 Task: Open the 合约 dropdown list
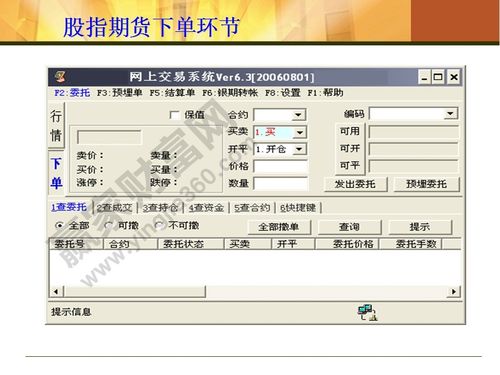tap(298, 115)
